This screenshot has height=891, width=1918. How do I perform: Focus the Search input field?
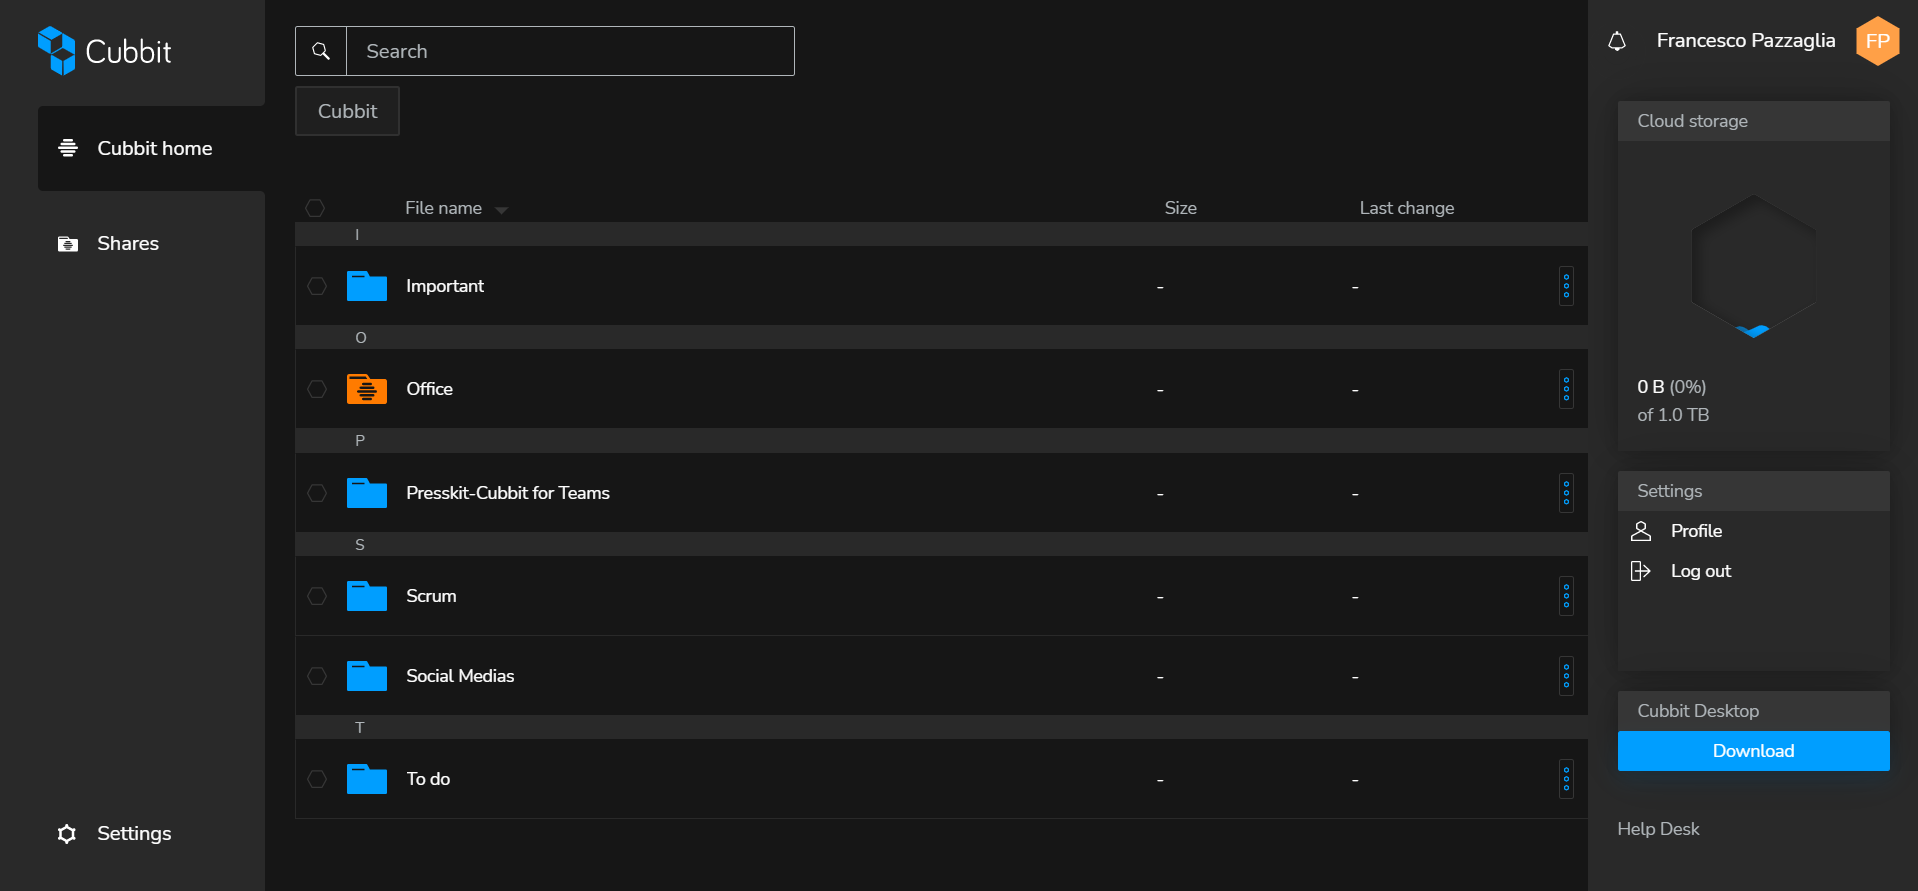click(570, 51)
